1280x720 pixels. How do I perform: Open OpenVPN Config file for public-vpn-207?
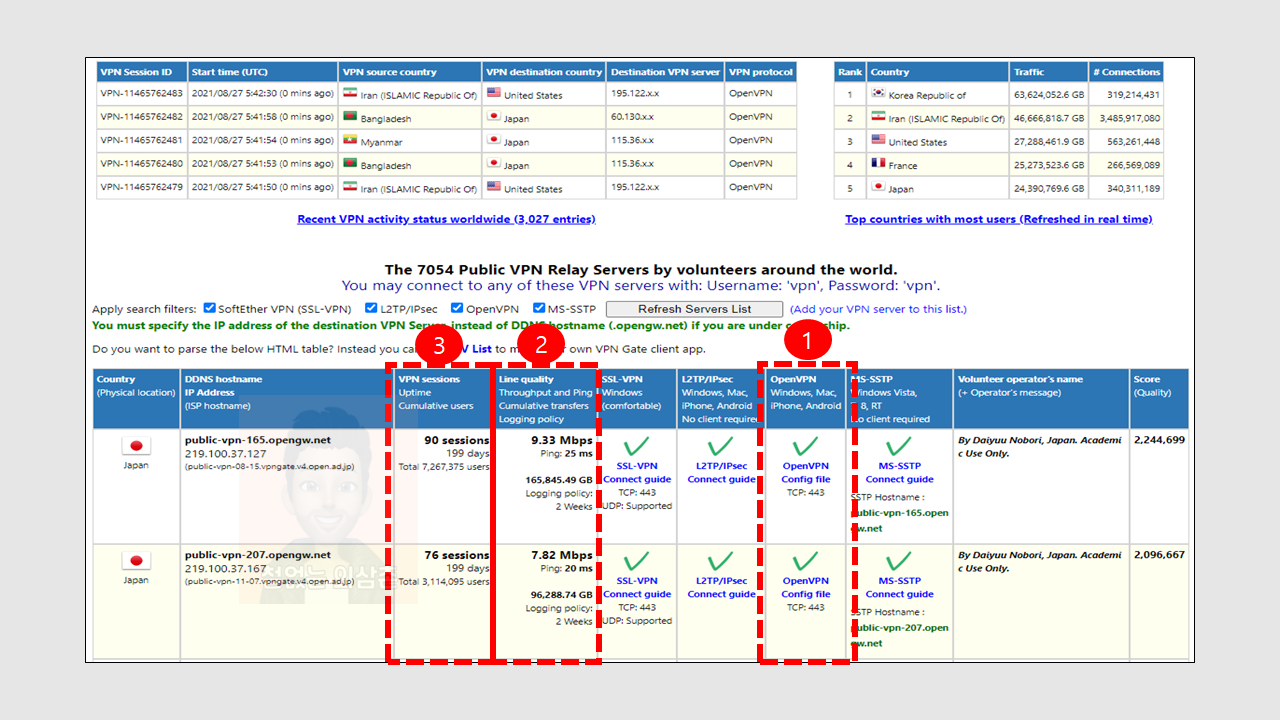click(805, 587)
